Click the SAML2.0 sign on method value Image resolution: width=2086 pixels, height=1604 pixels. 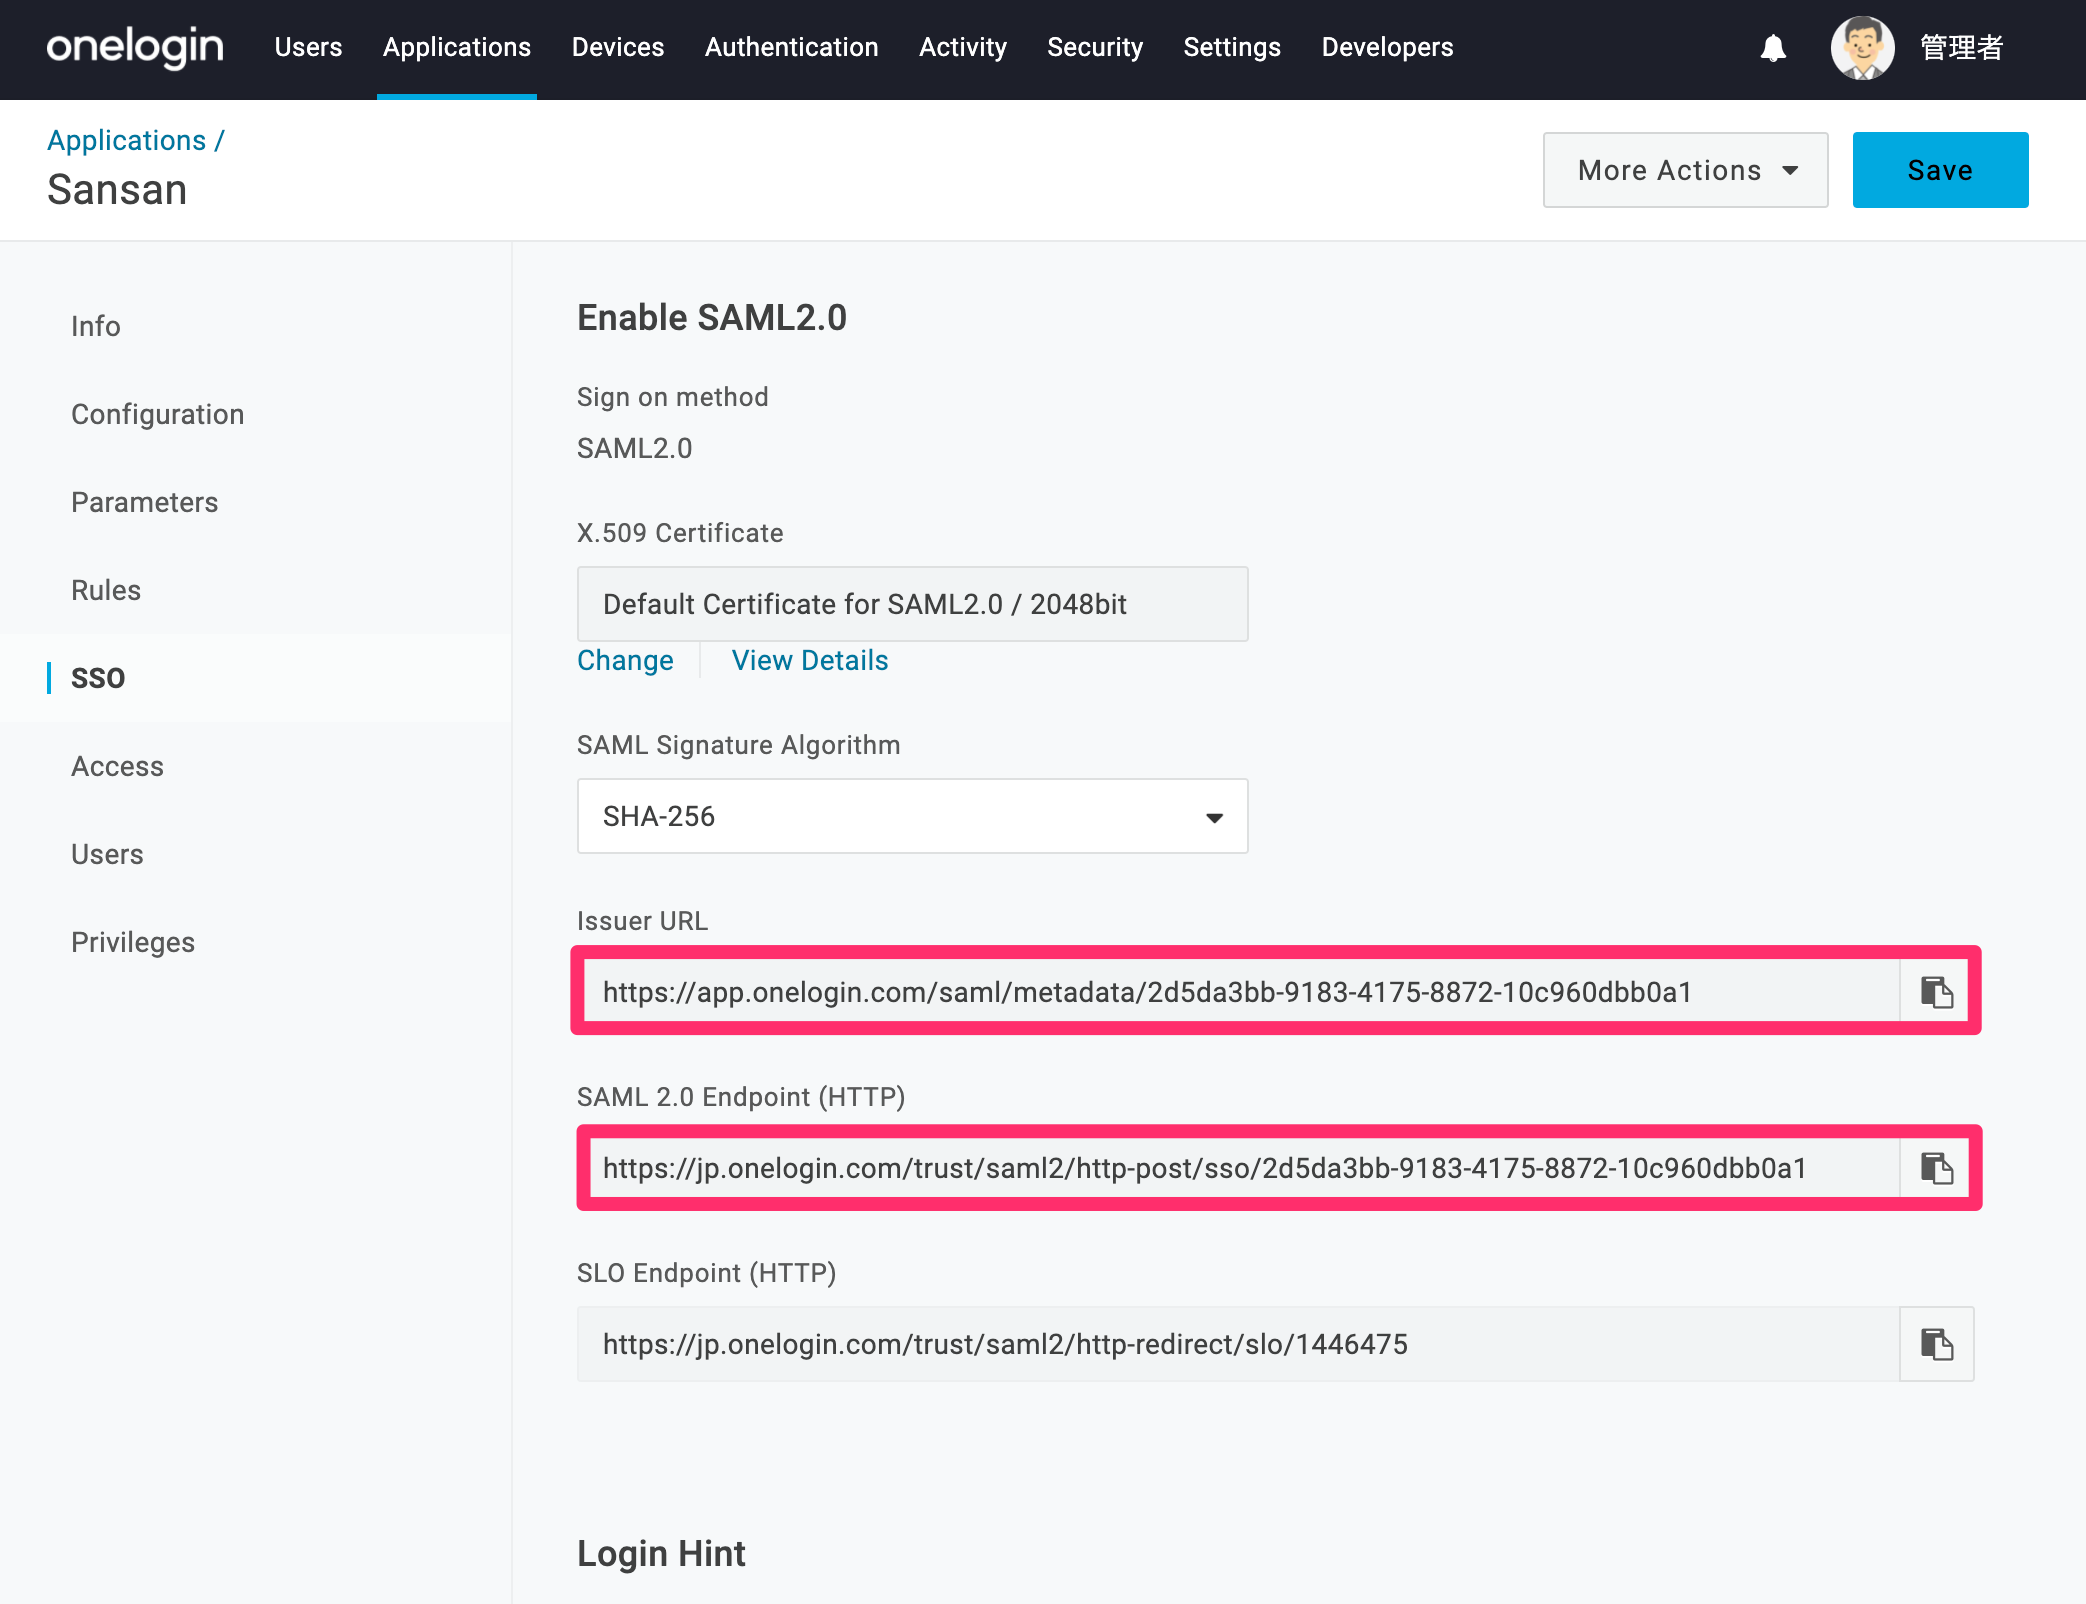[x=635, y=448]
